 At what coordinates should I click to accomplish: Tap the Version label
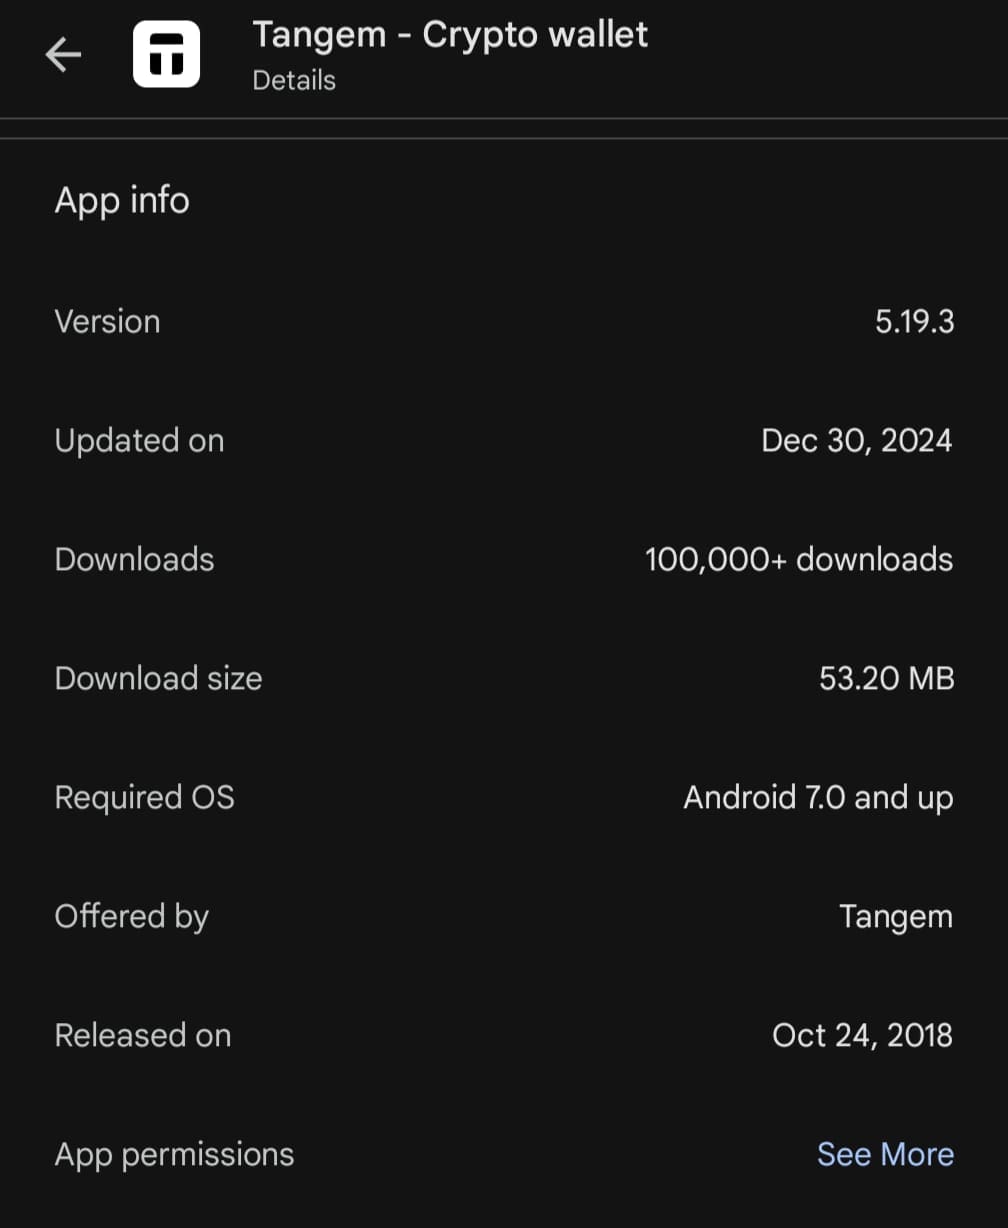pos(107,322)
